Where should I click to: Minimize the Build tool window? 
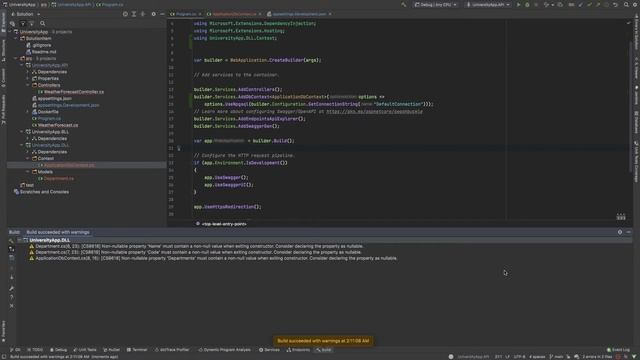629,232
